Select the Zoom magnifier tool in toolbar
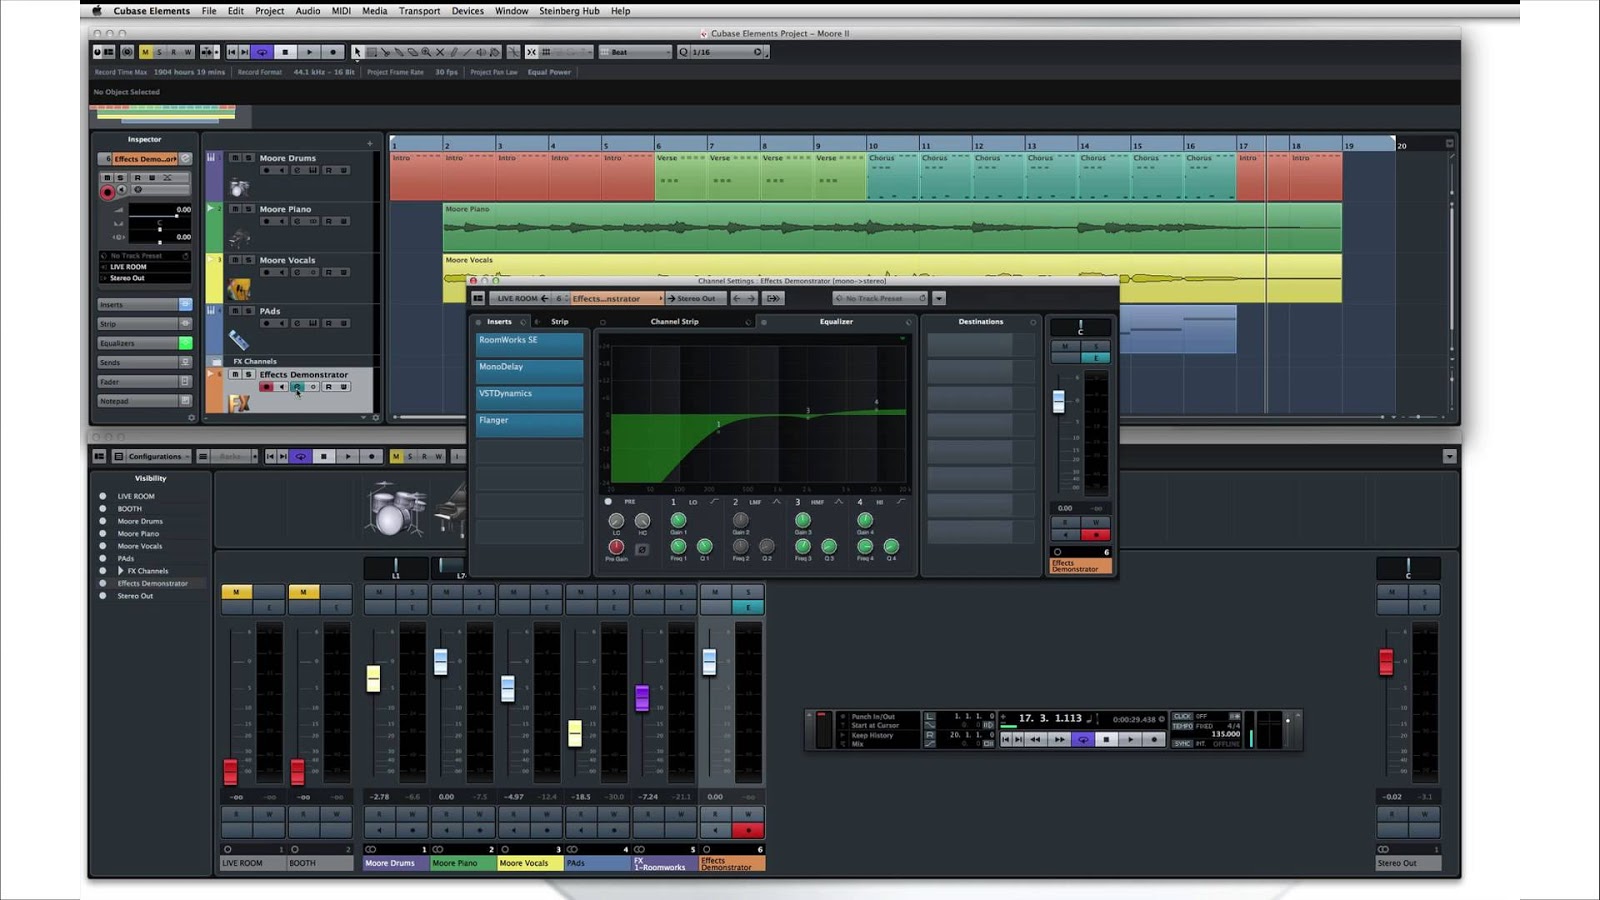Viewport: 1600px width, 900px height. tap(426, 52)
